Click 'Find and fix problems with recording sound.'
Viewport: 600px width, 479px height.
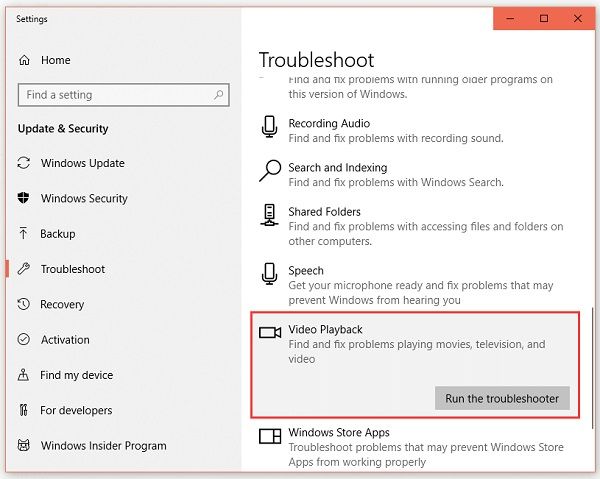(x=396, y=138)
